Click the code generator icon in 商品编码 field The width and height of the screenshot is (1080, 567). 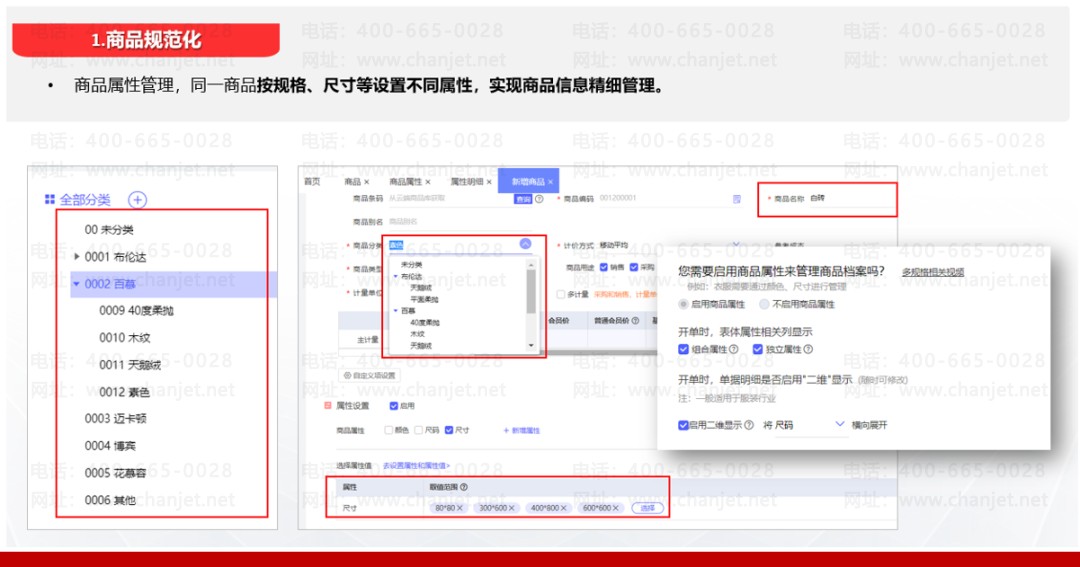click(737, 199)
